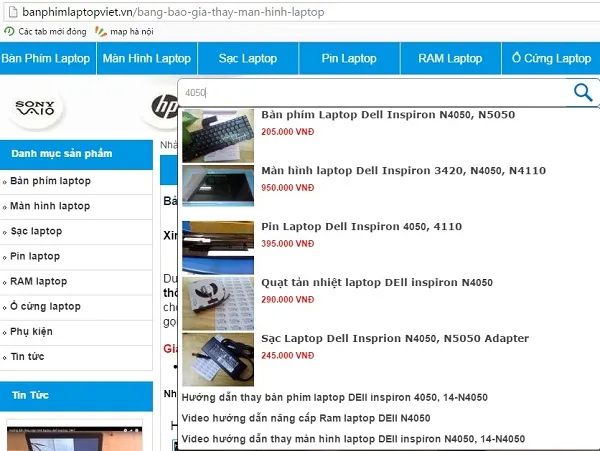Open Sạc Laptop top menu
Image resolution: width=600 pixels, height=451 pixels.
coord(248,59)
